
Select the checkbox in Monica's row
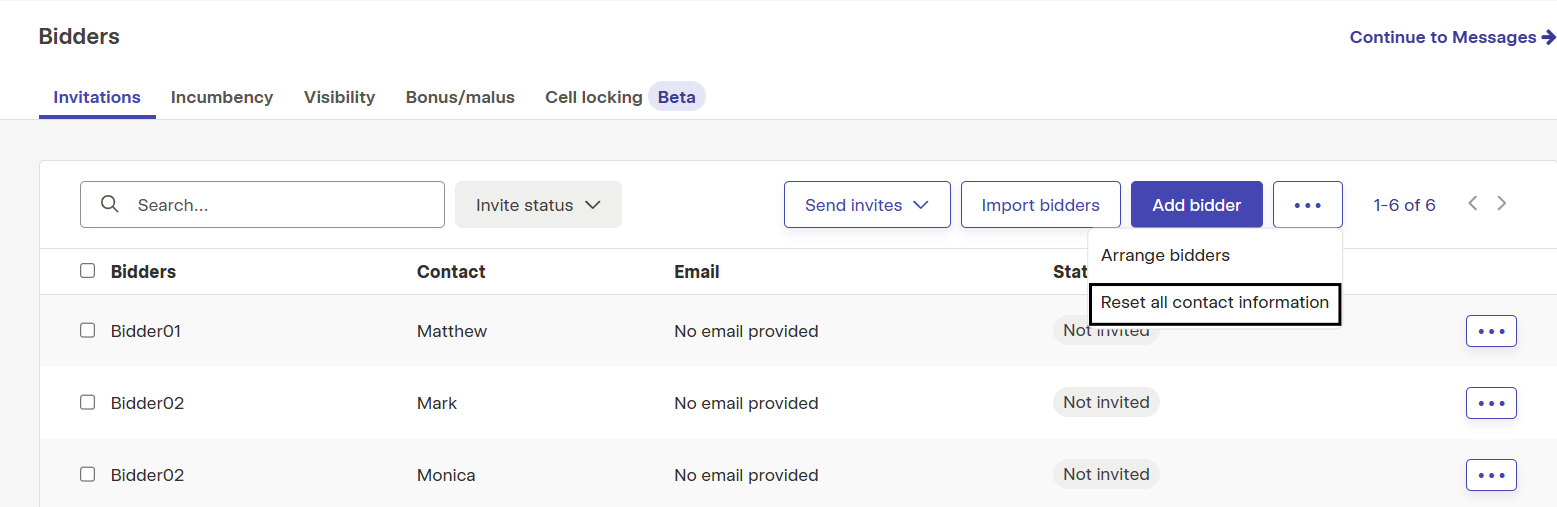point(87,474)
